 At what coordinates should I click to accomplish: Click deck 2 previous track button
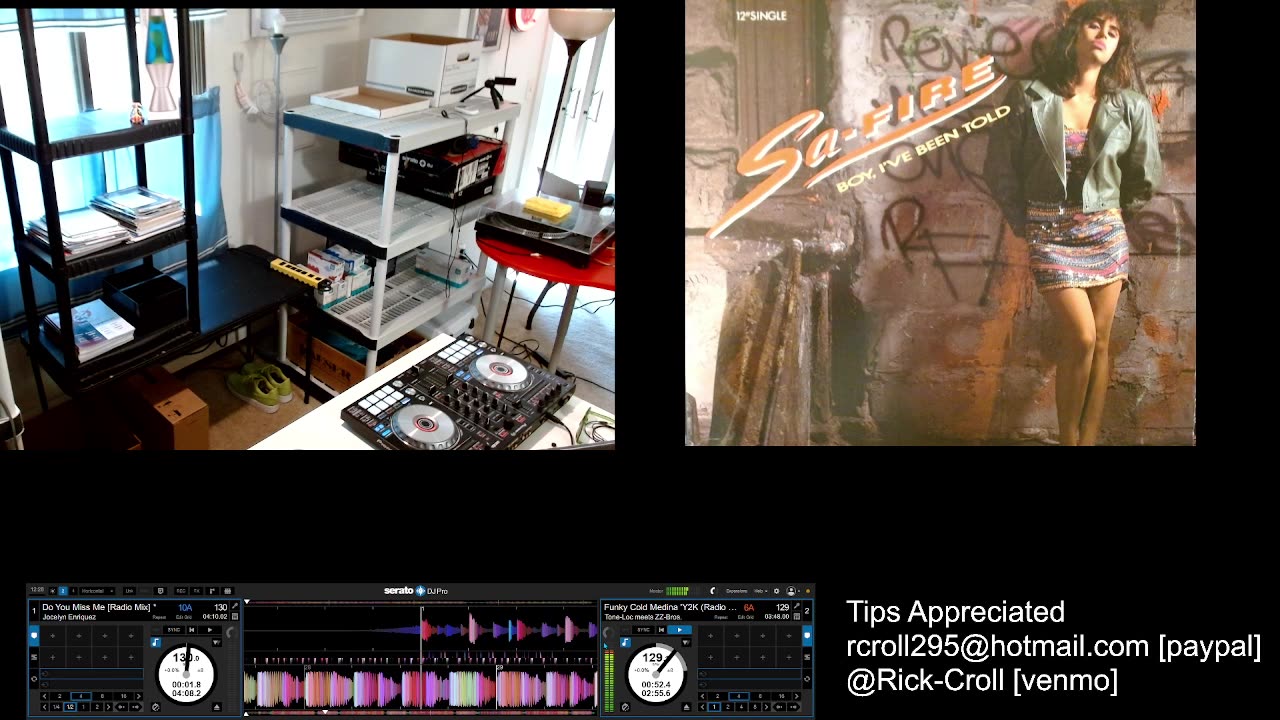point(661,630)
